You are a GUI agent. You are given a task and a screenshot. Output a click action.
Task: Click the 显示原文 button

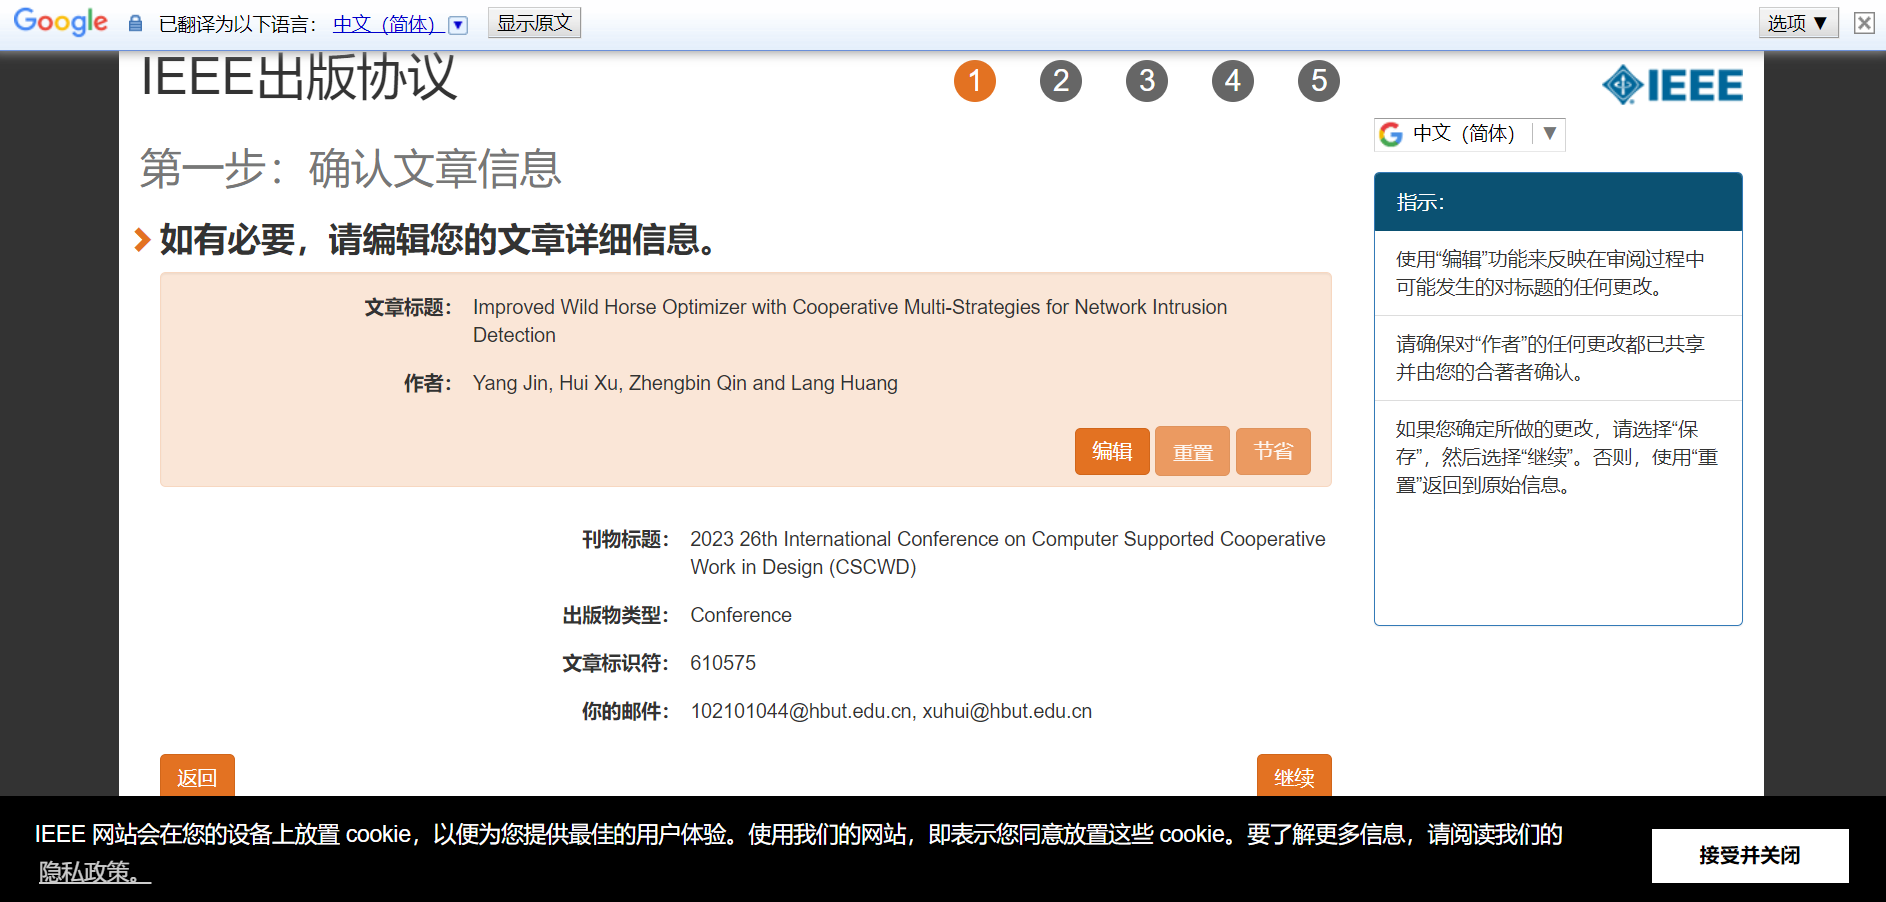pyautogui.click(x=534, y=23)
